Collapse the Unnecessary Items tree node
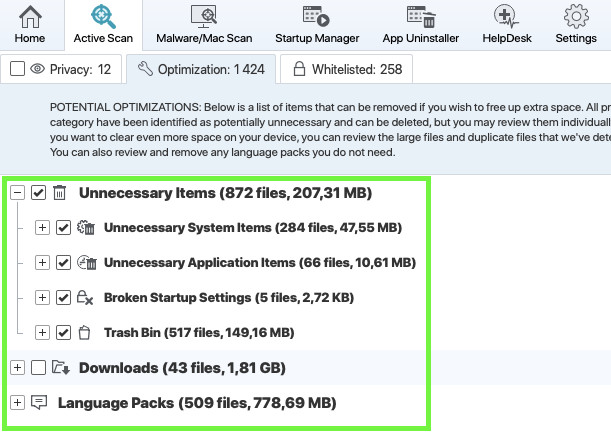 point(18,192)
